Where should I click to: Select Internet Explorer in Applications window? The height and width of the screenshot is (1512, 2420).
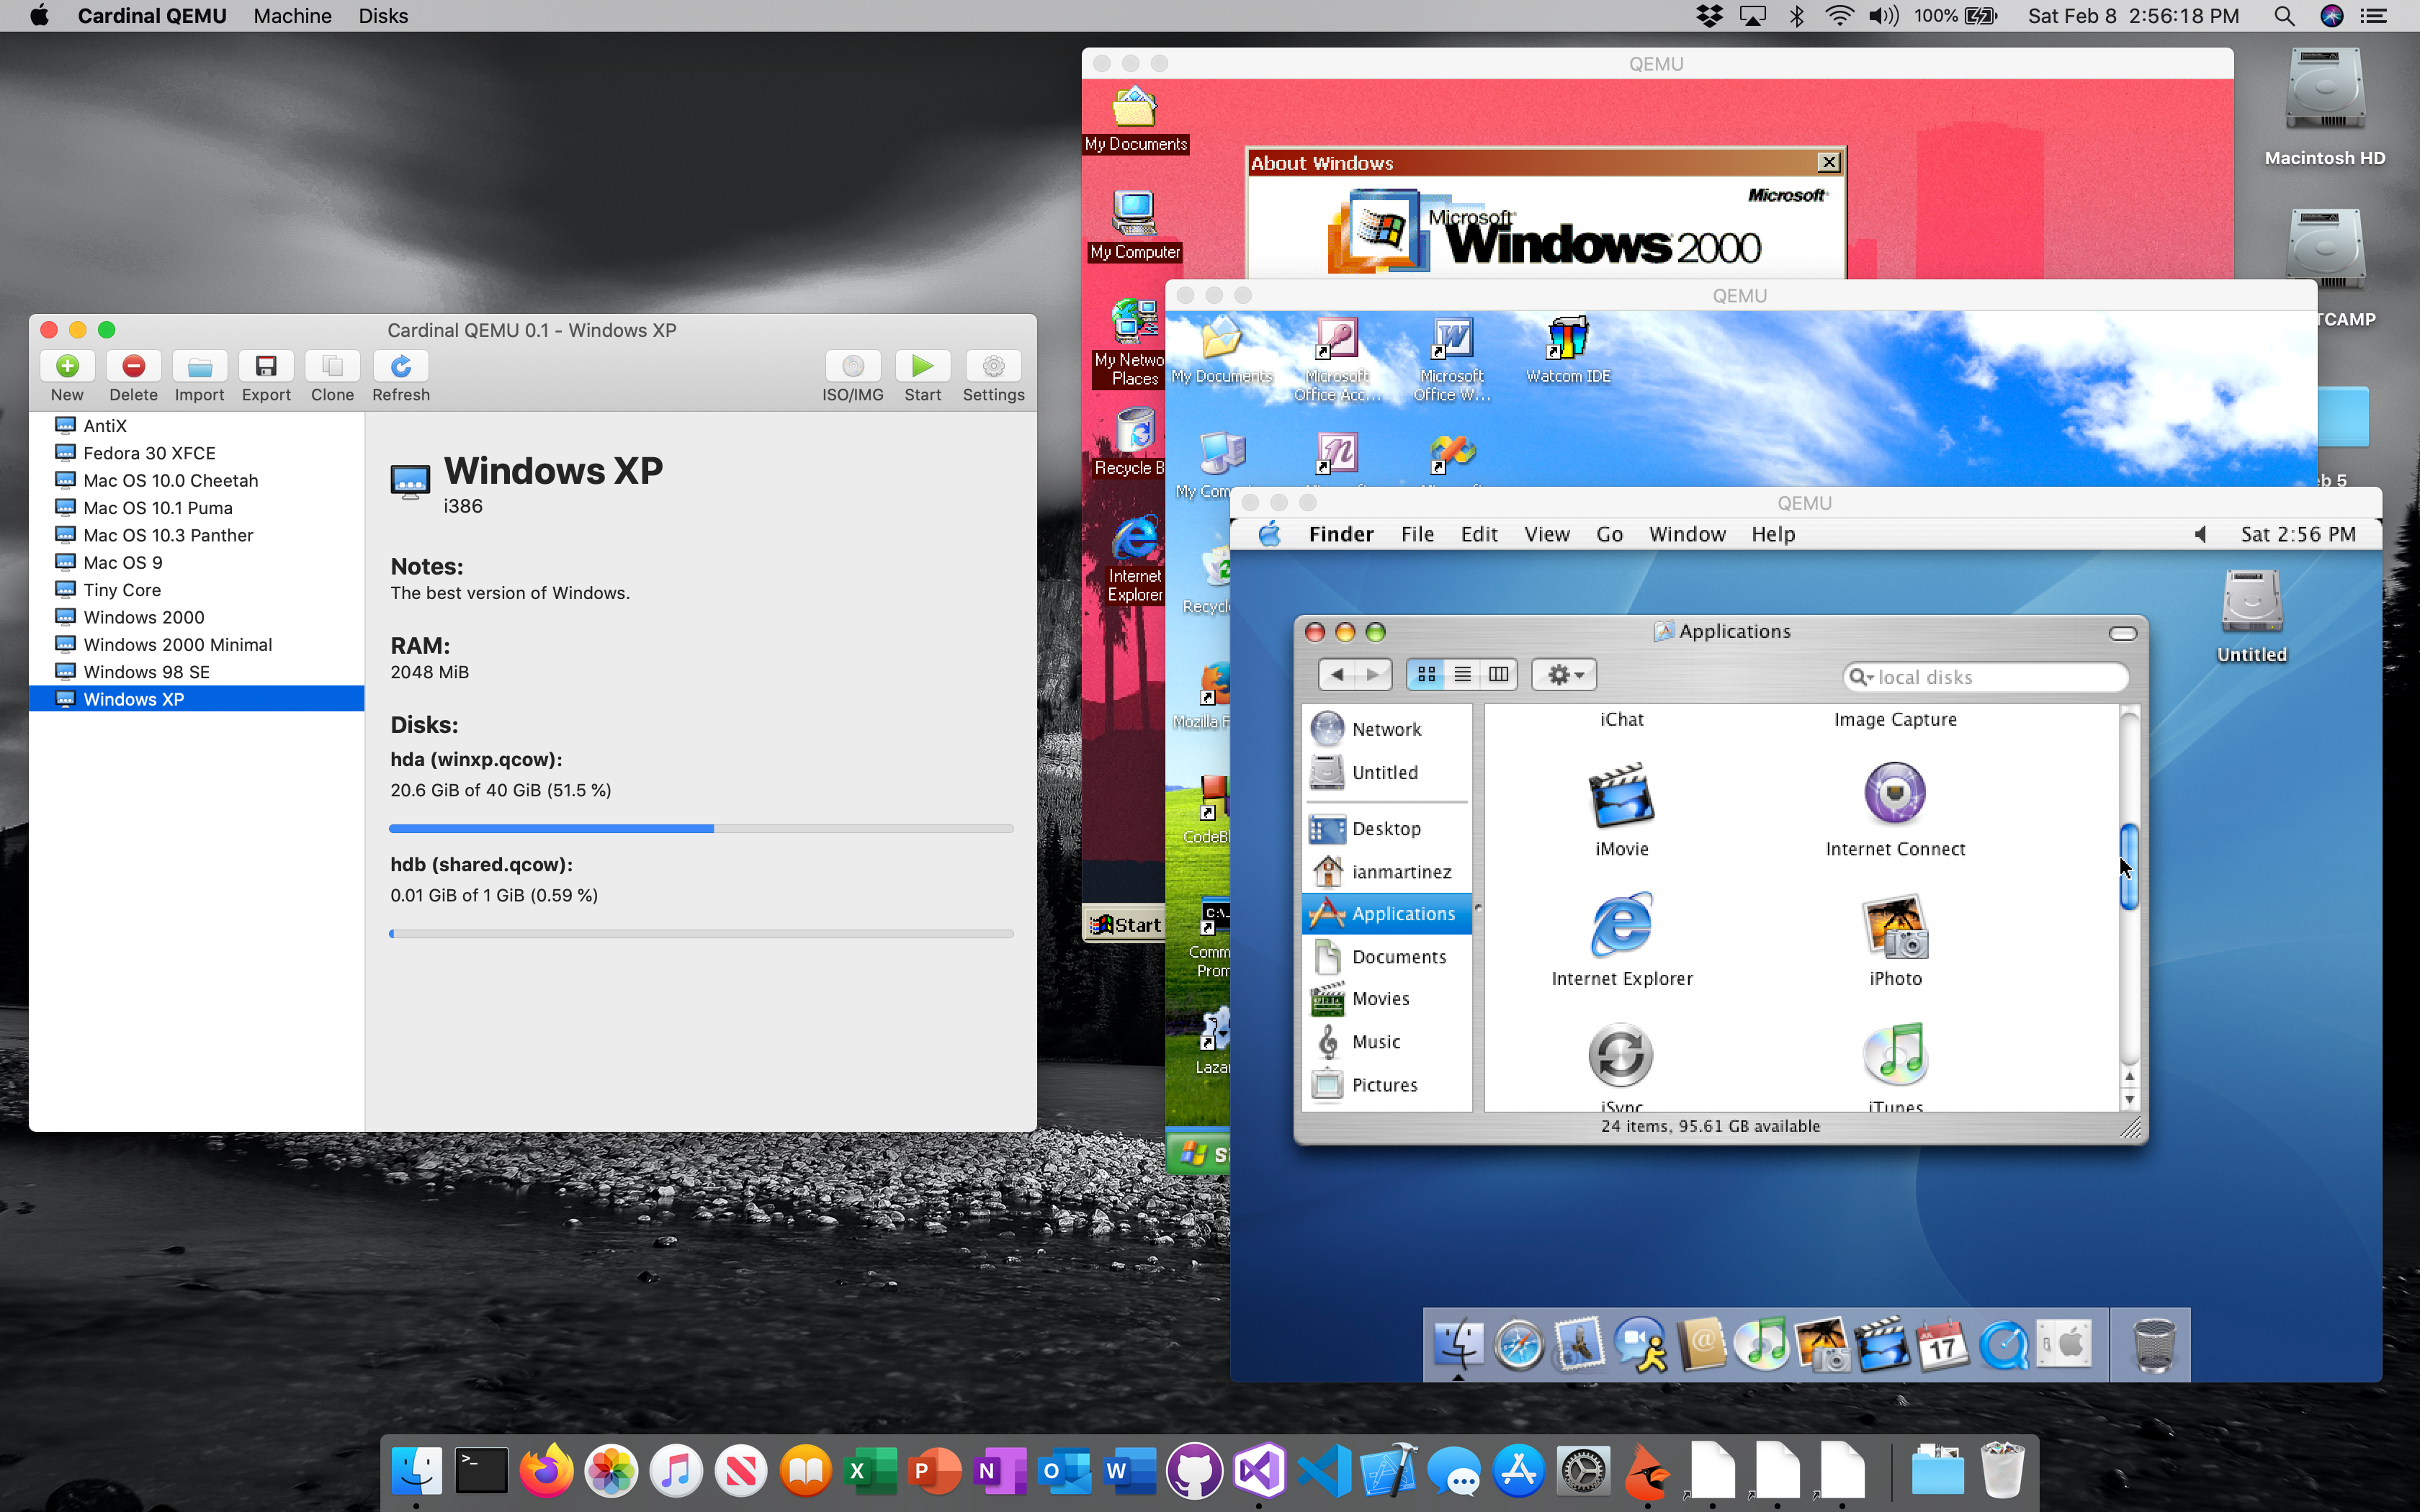[1621, 925]
